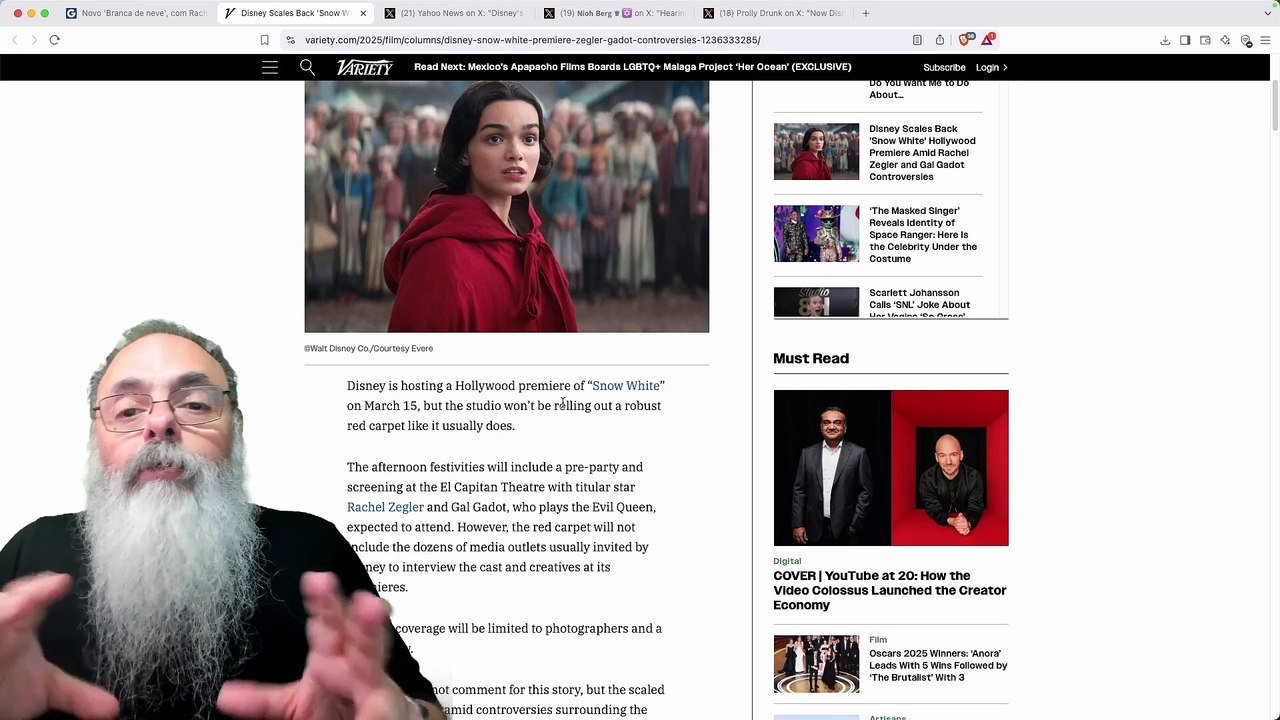Viewport: 1280px width, 720px height.
Task: Click the 'Must Read' heading
Action: pos(811,358)
